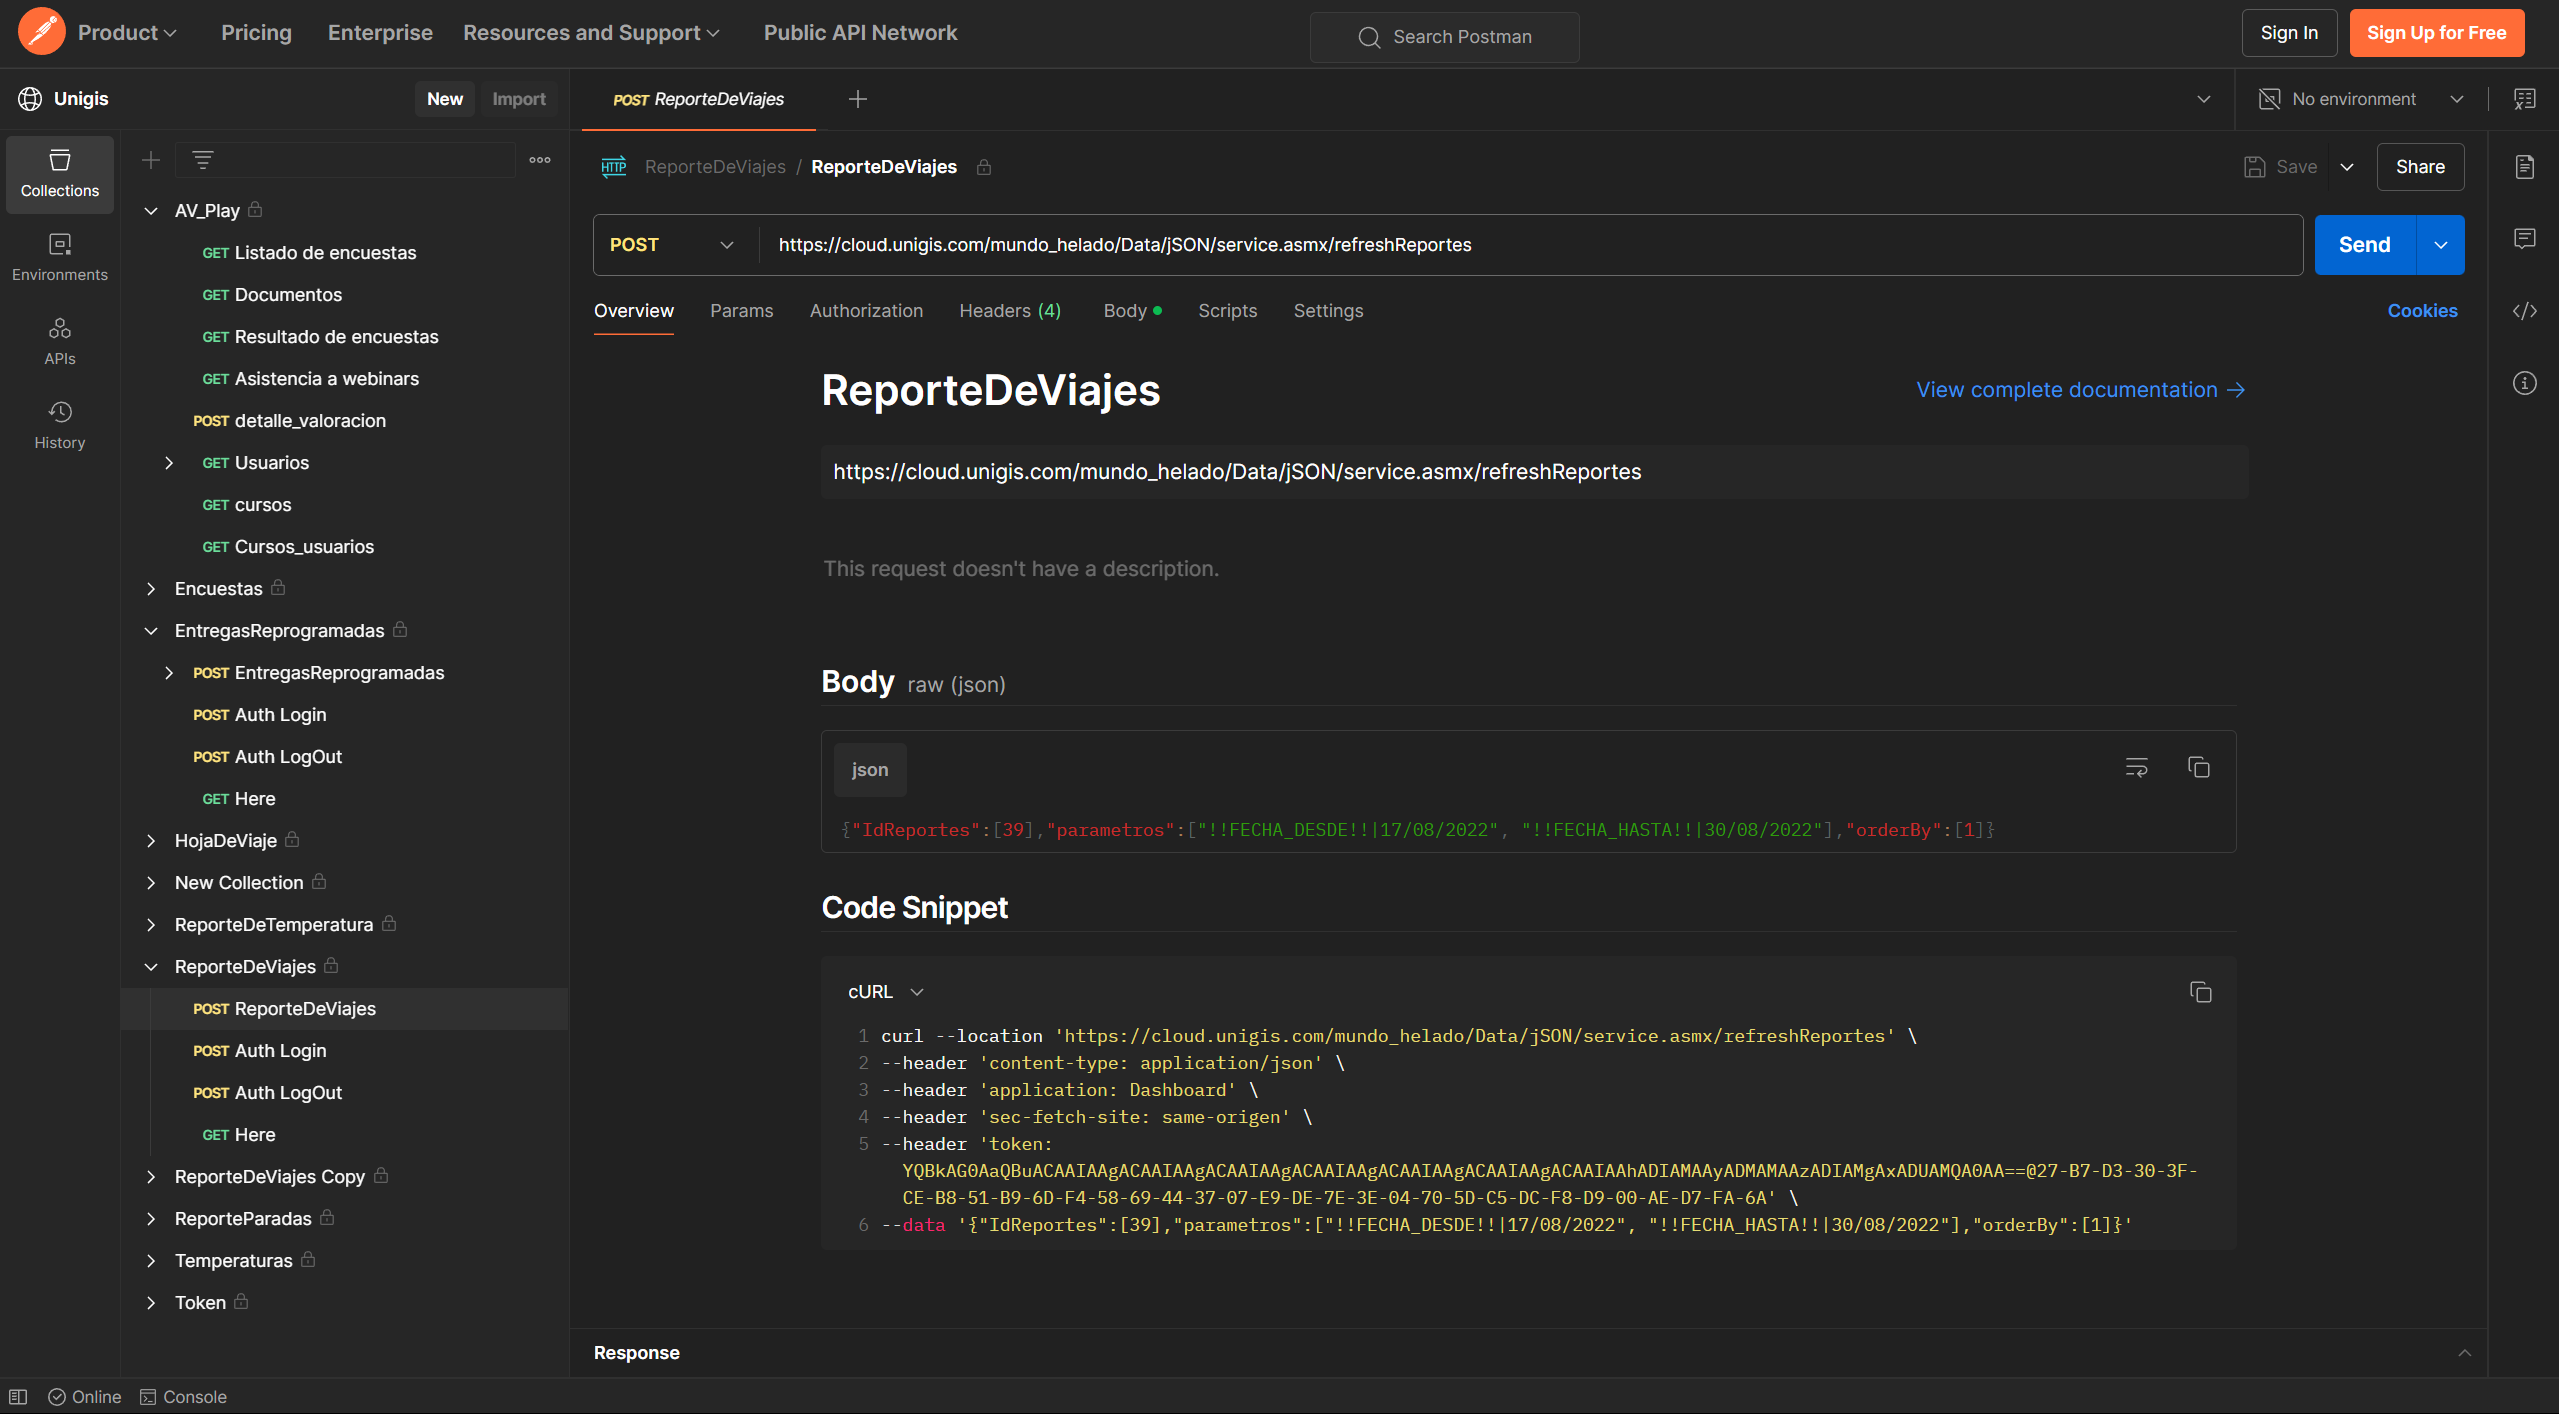The height and width of the screenshot is (1414, 2559).
Task: Expand the HojaDeViaje collection
Action: pyautogui.click(x=151, y=841)
